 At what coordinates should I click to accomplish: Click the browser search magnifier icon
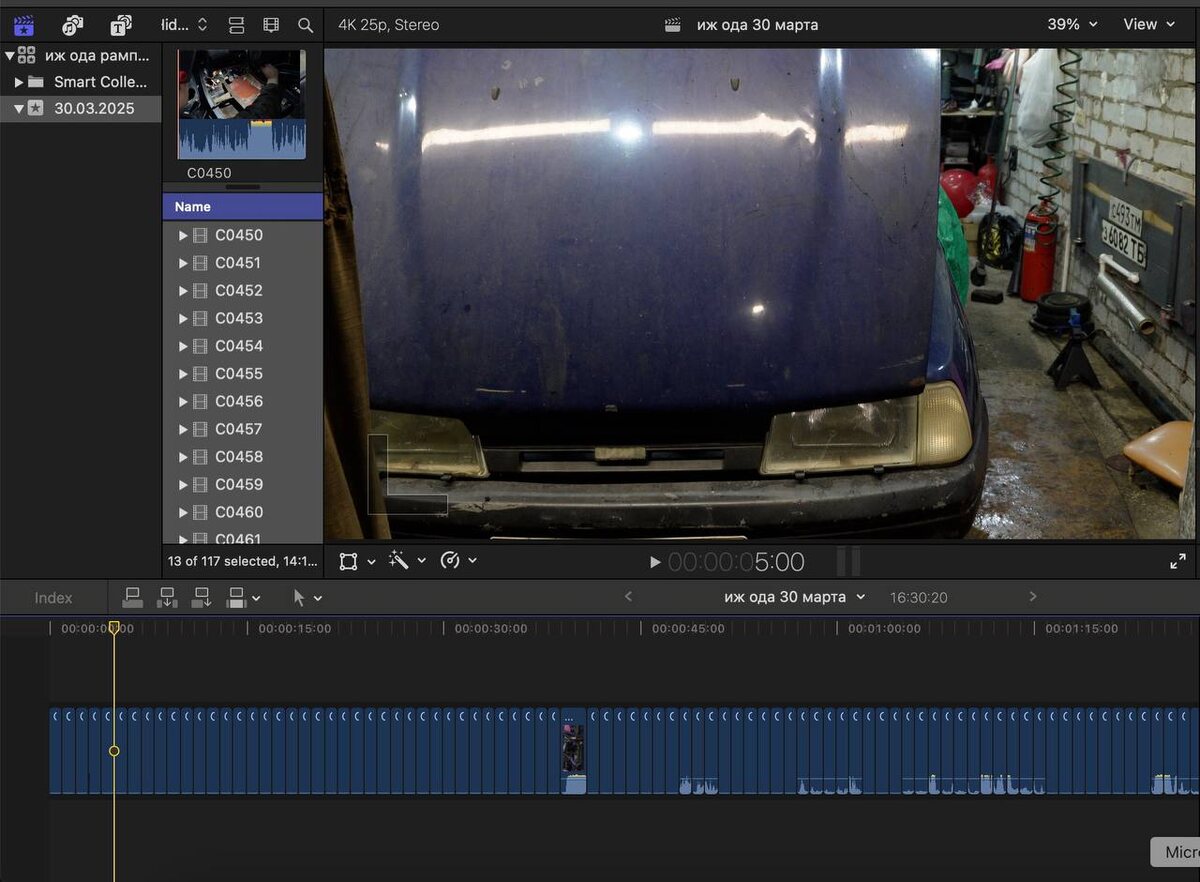(306, 25)
